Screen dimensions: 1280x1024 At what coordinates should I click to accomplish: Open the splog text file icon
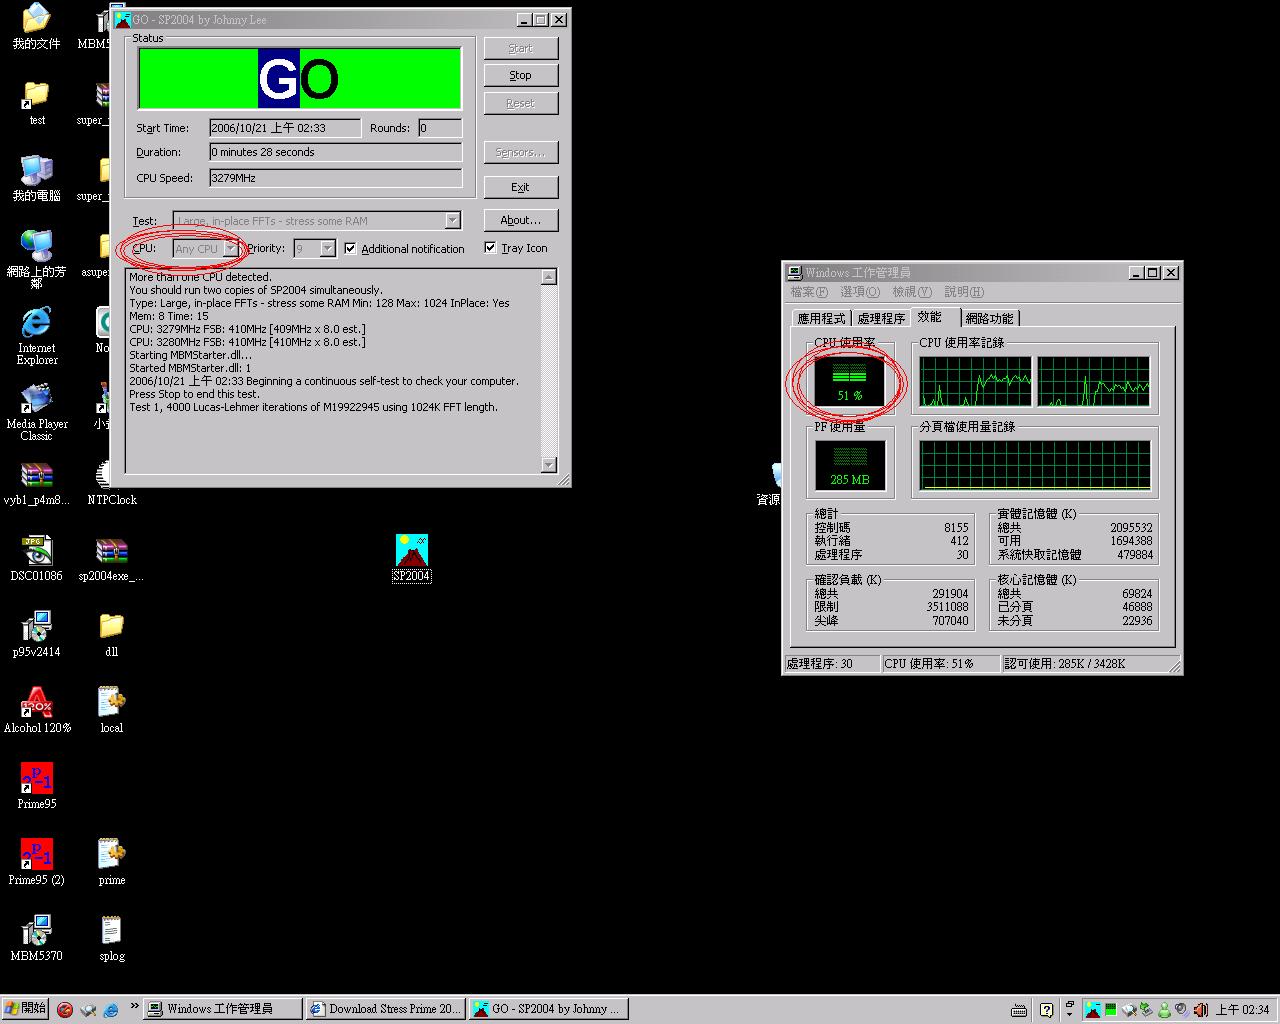coord(112,939)
